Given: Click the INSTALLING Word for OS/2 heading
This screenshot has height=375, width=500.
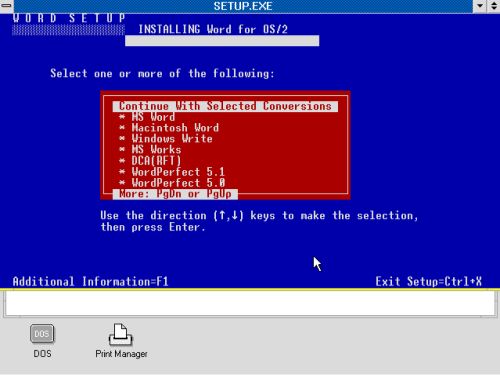Looking at the screenshot, I should 213,29.
